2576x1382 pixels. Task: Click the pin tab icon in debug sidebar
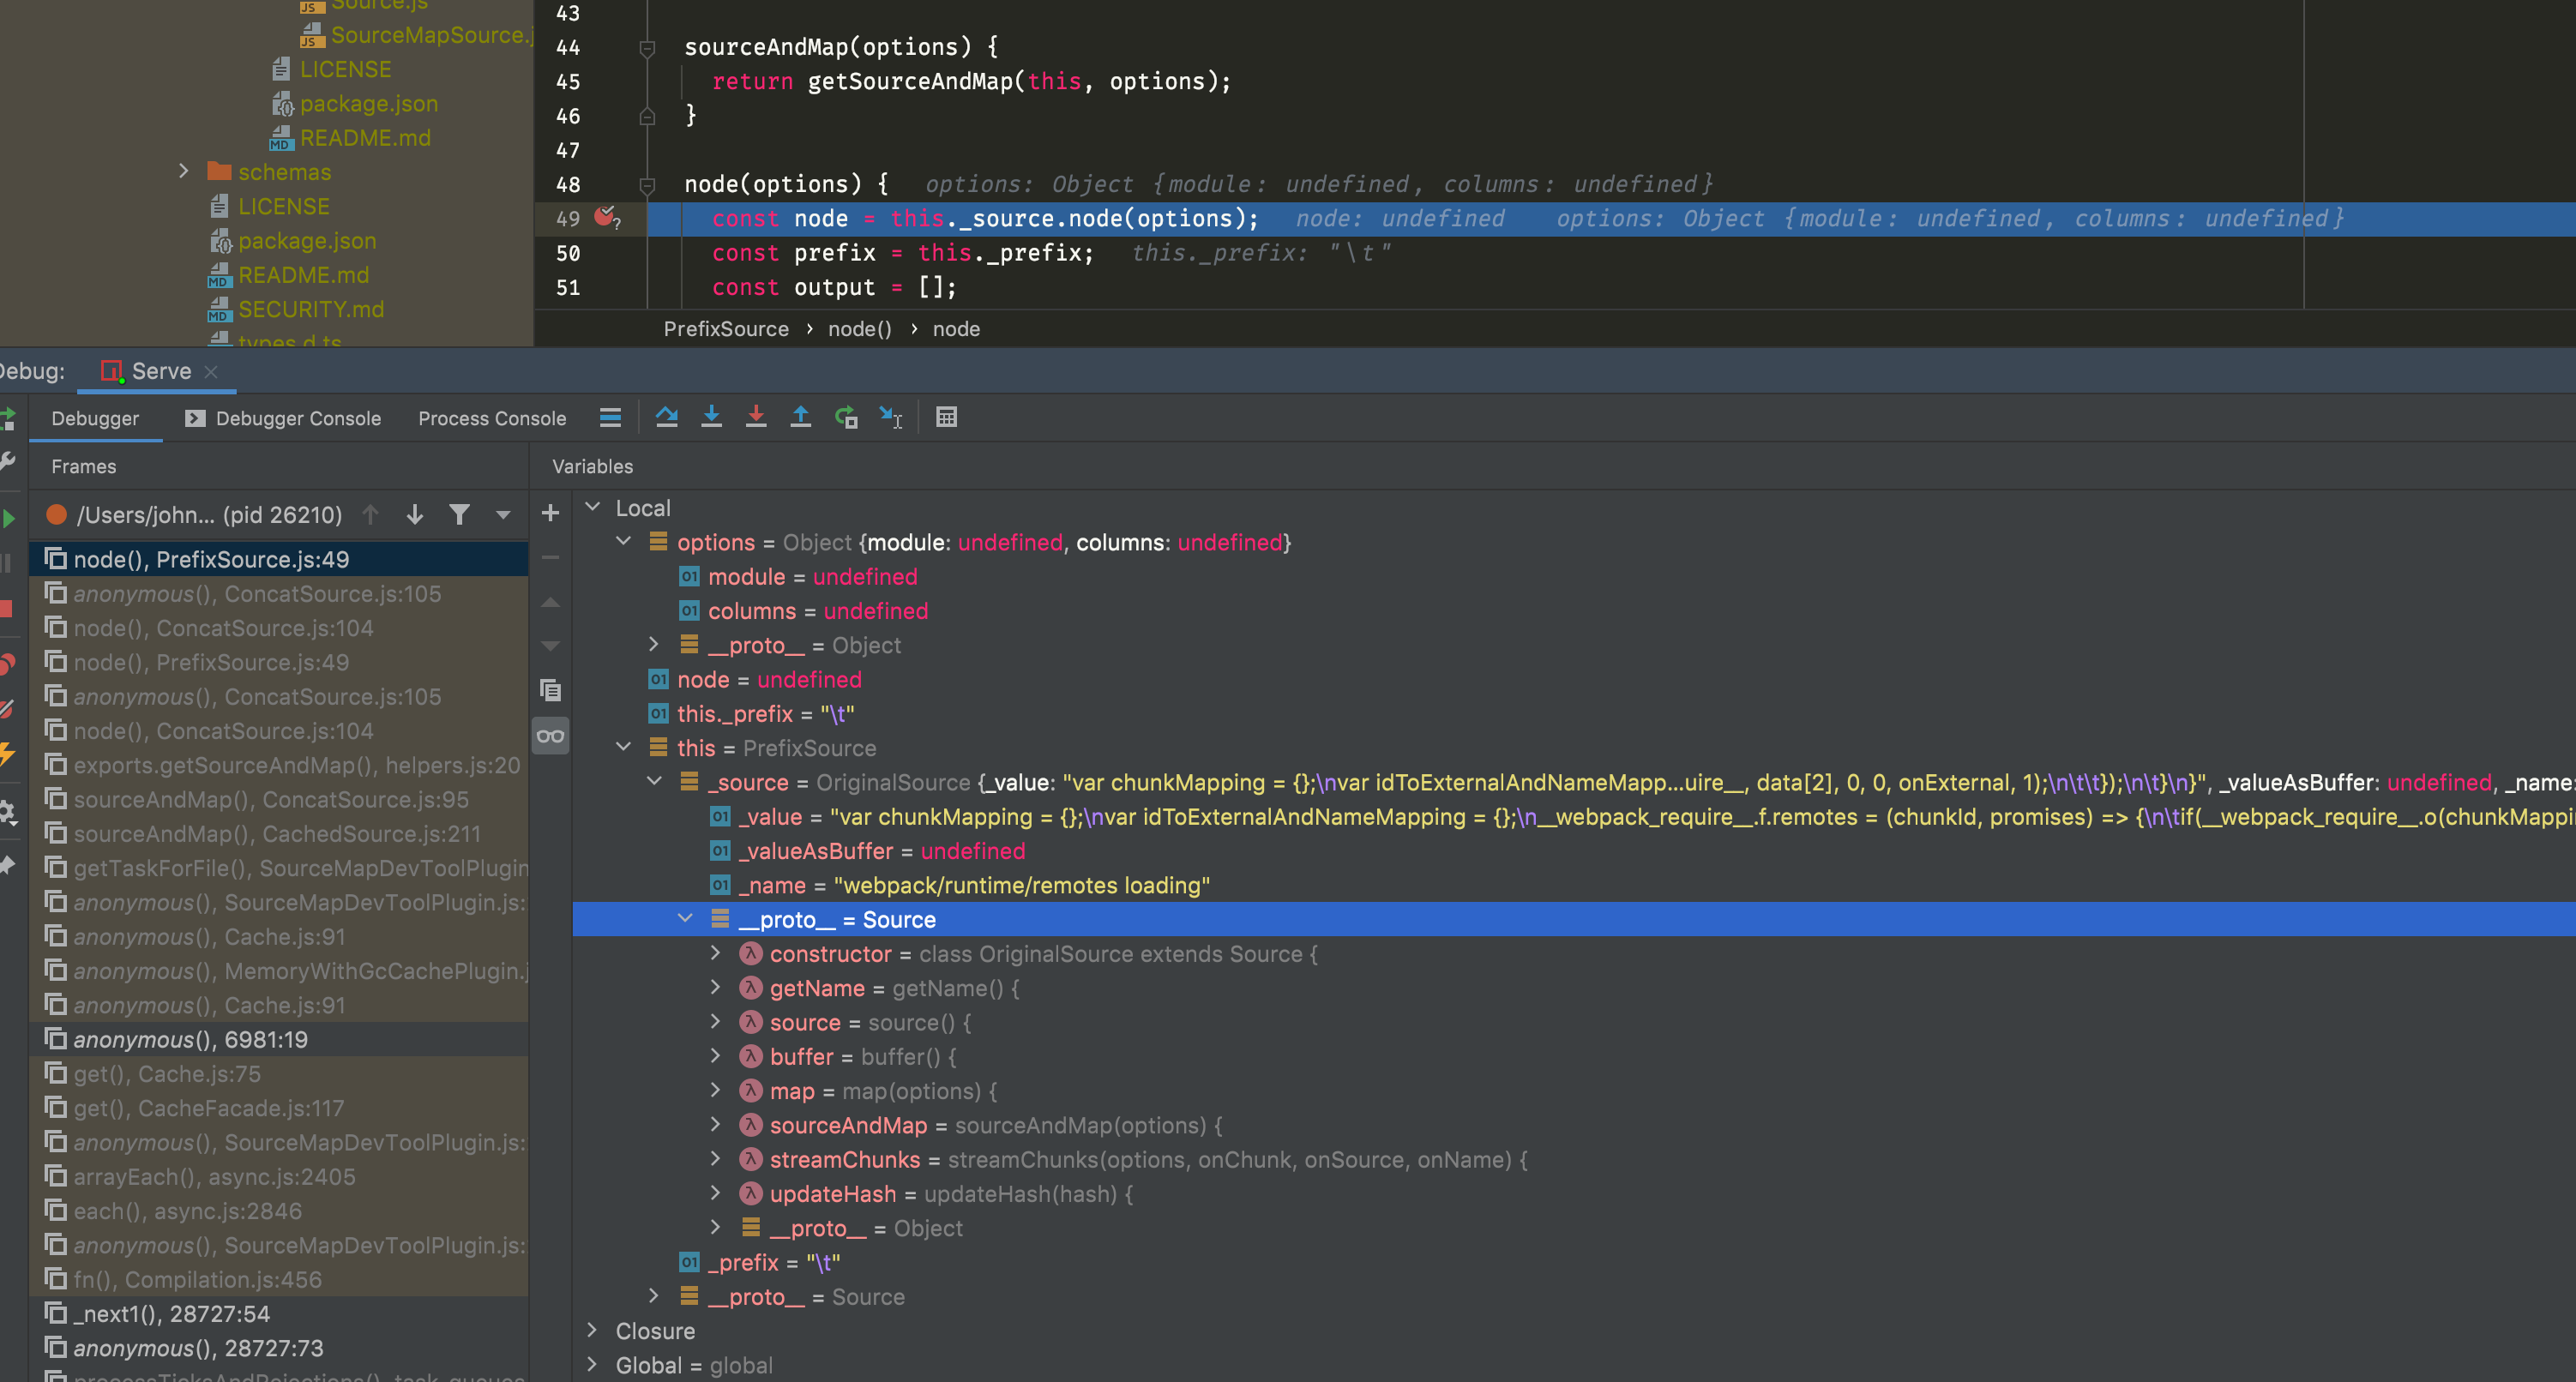(x=7, y=865)
